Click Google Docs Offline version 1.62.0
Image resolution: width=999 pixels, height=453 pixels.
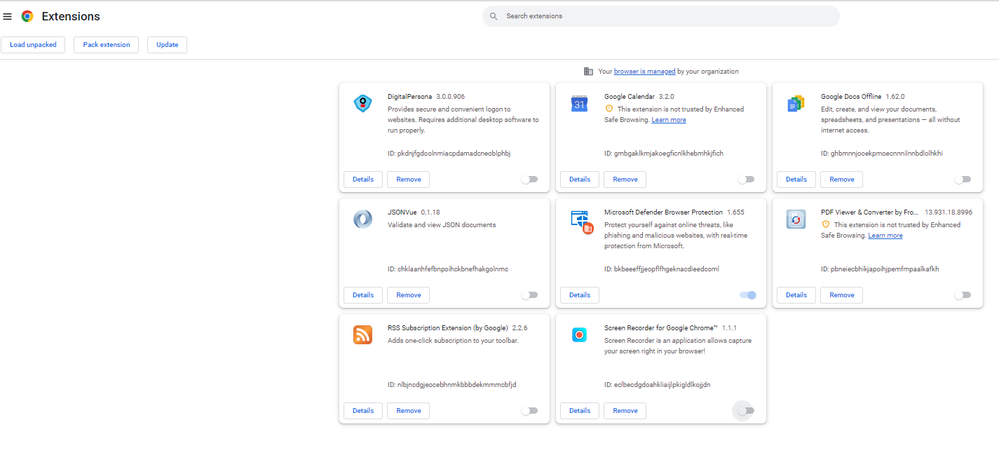[x=895, y=97]
